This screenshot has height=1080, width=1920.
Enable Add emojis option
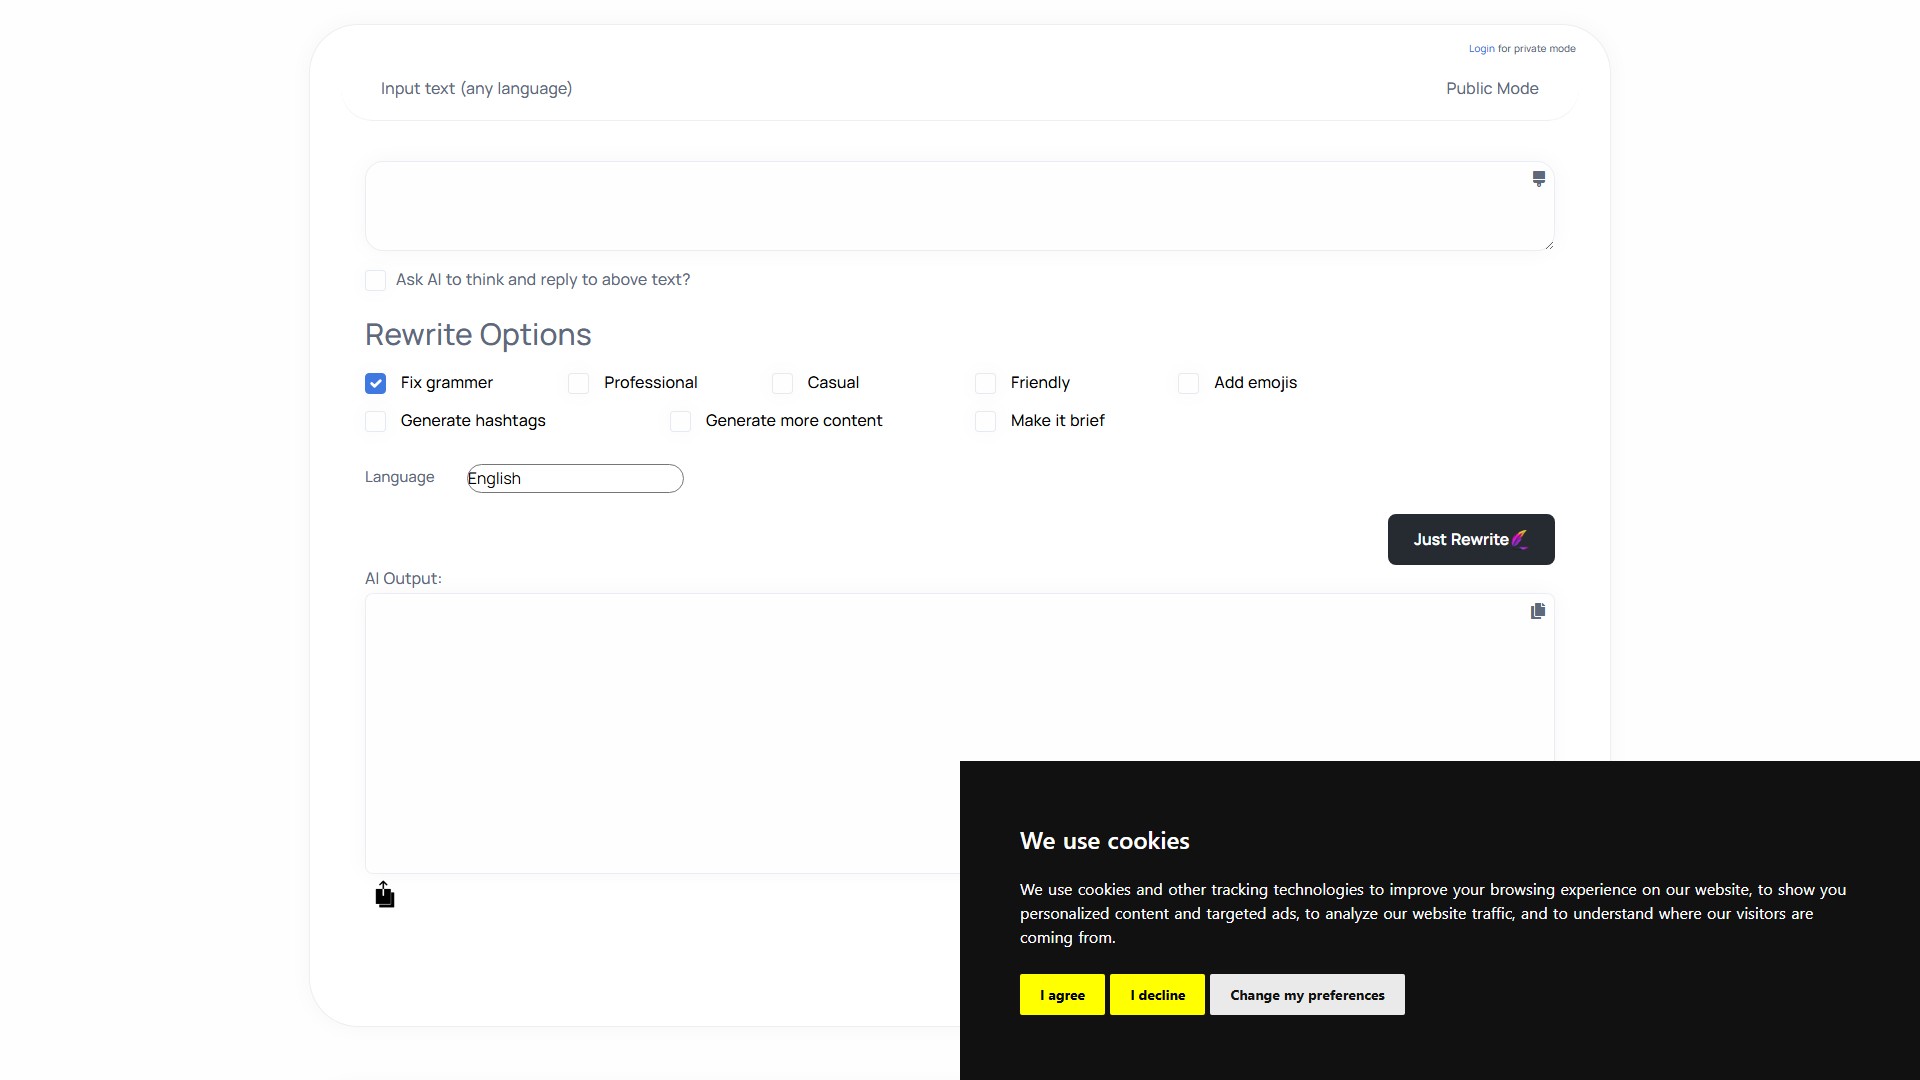pyautogui.click(x=1188, y=384)
